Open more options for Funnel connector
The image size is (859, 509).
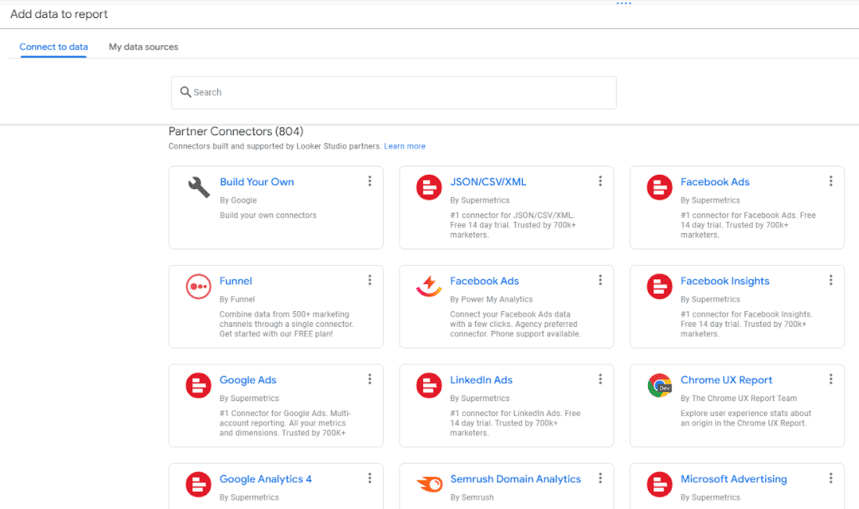coord(370,280)
